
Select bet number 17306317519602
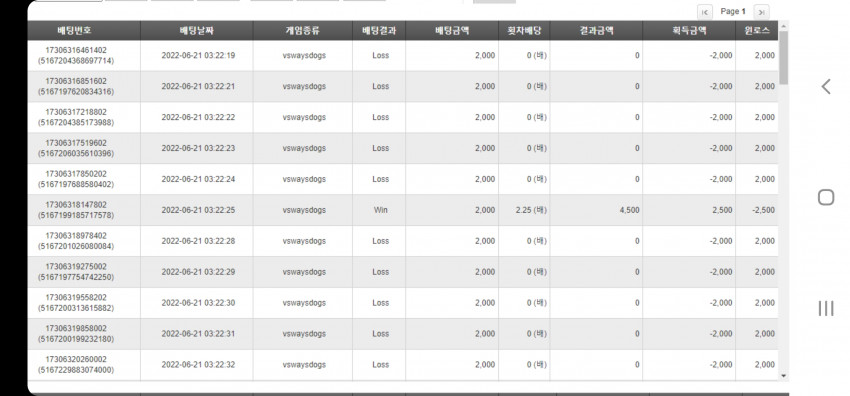pyautogui.click(x=76, y=142)
